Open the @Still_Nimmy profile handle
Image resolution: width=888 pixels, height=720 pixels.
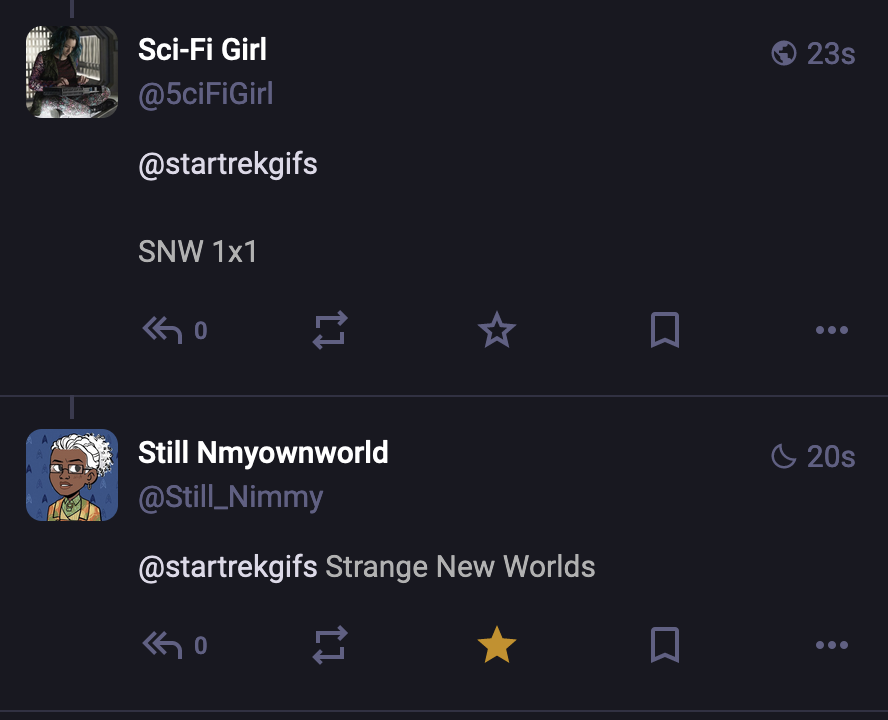(230, 497)
